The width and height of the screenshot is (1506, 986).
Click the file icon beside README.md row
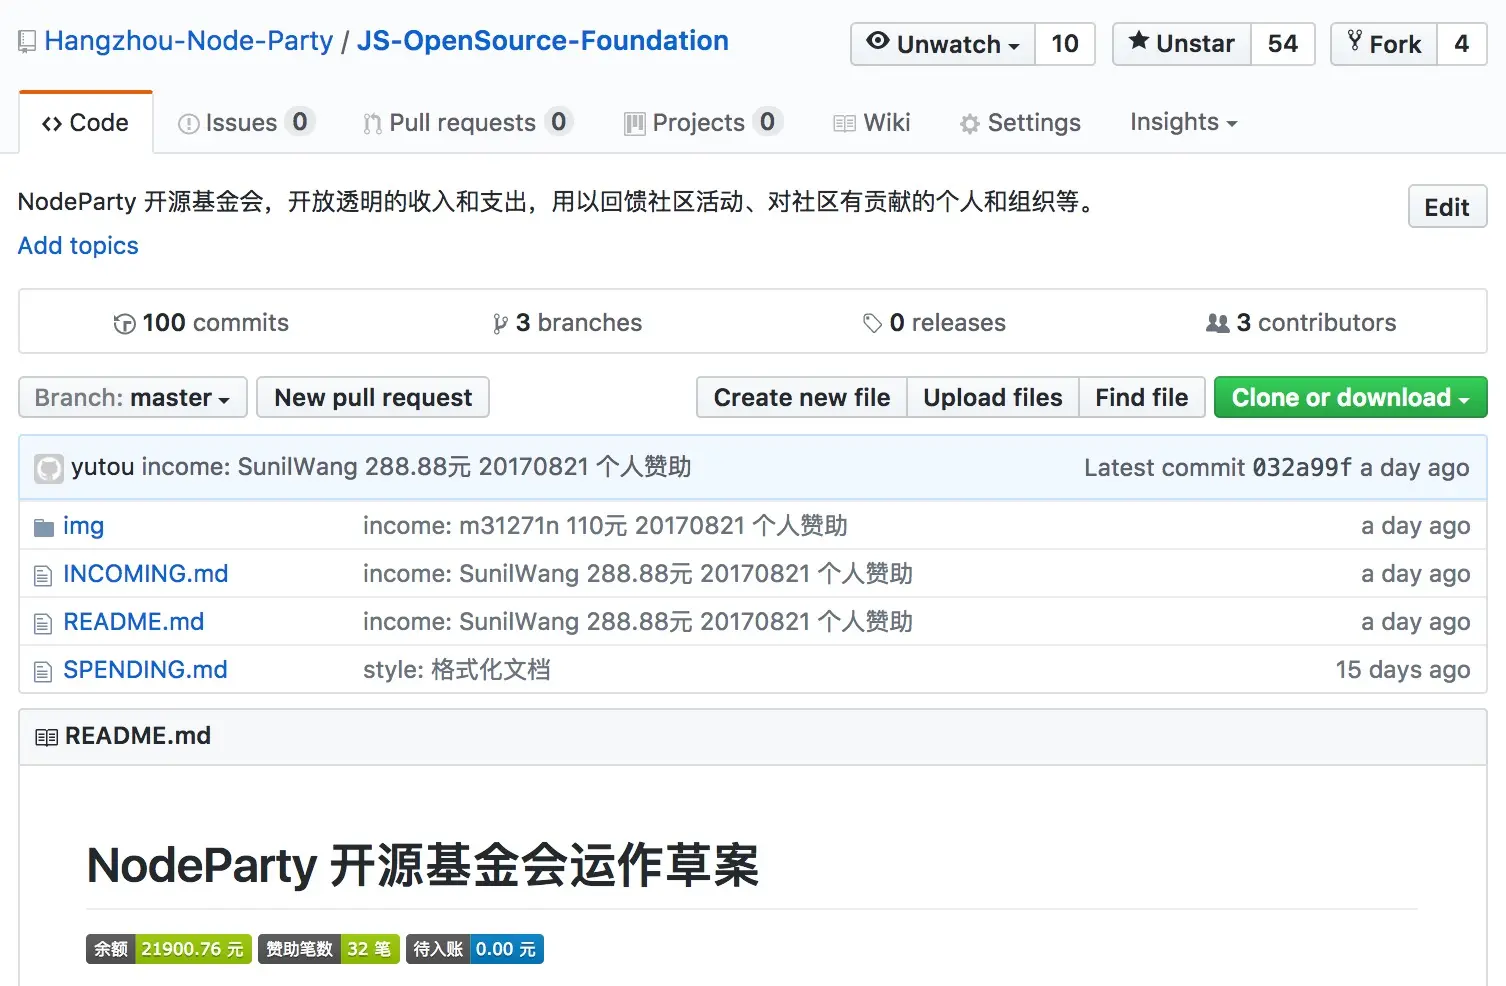(43, 623)
